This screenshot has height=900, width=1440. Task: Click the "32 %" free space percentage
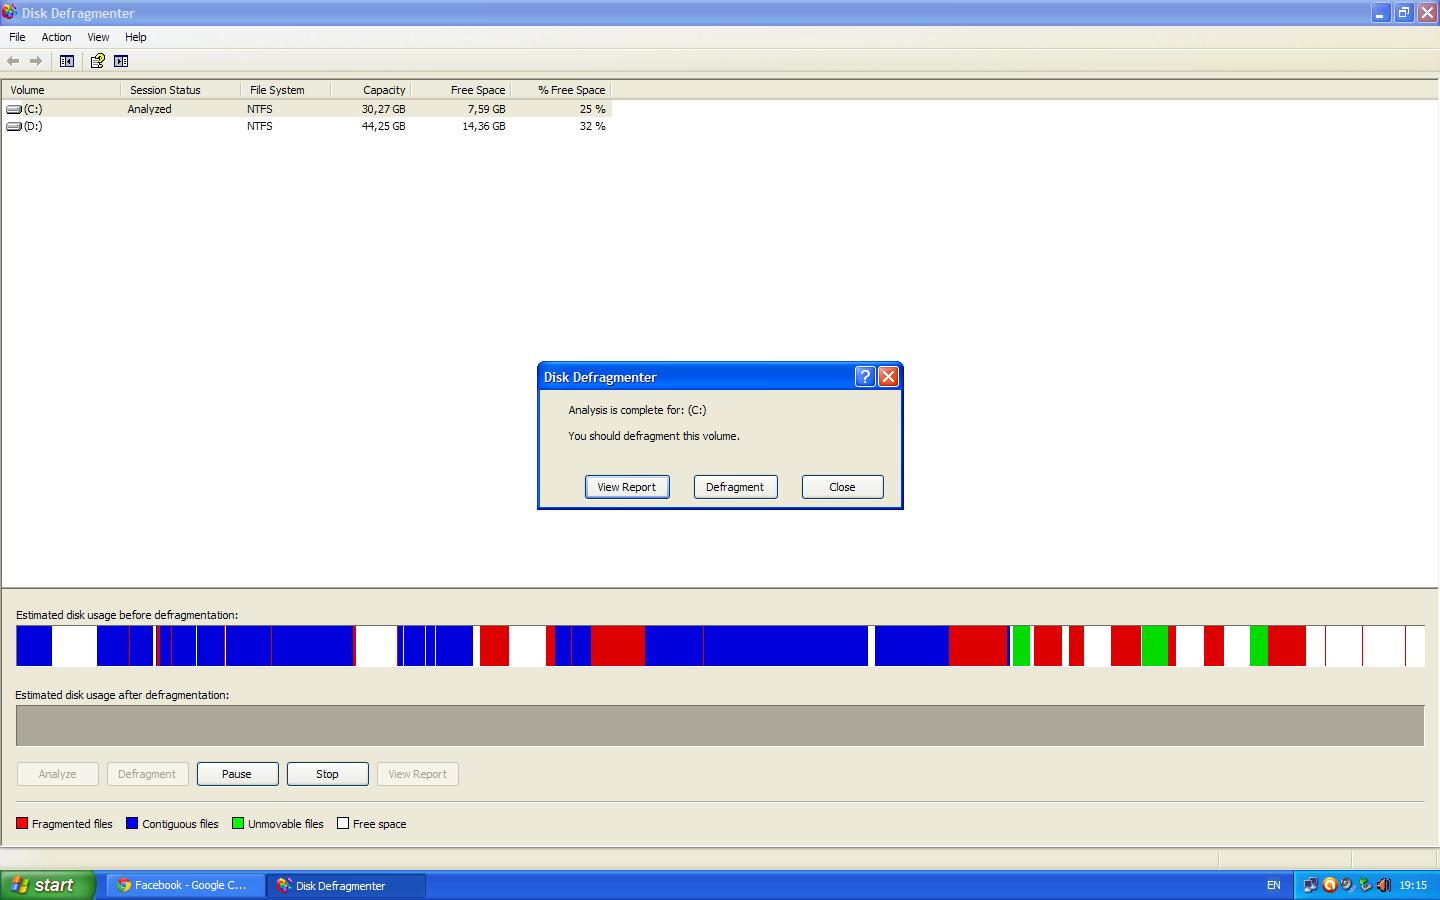(593, 126)
